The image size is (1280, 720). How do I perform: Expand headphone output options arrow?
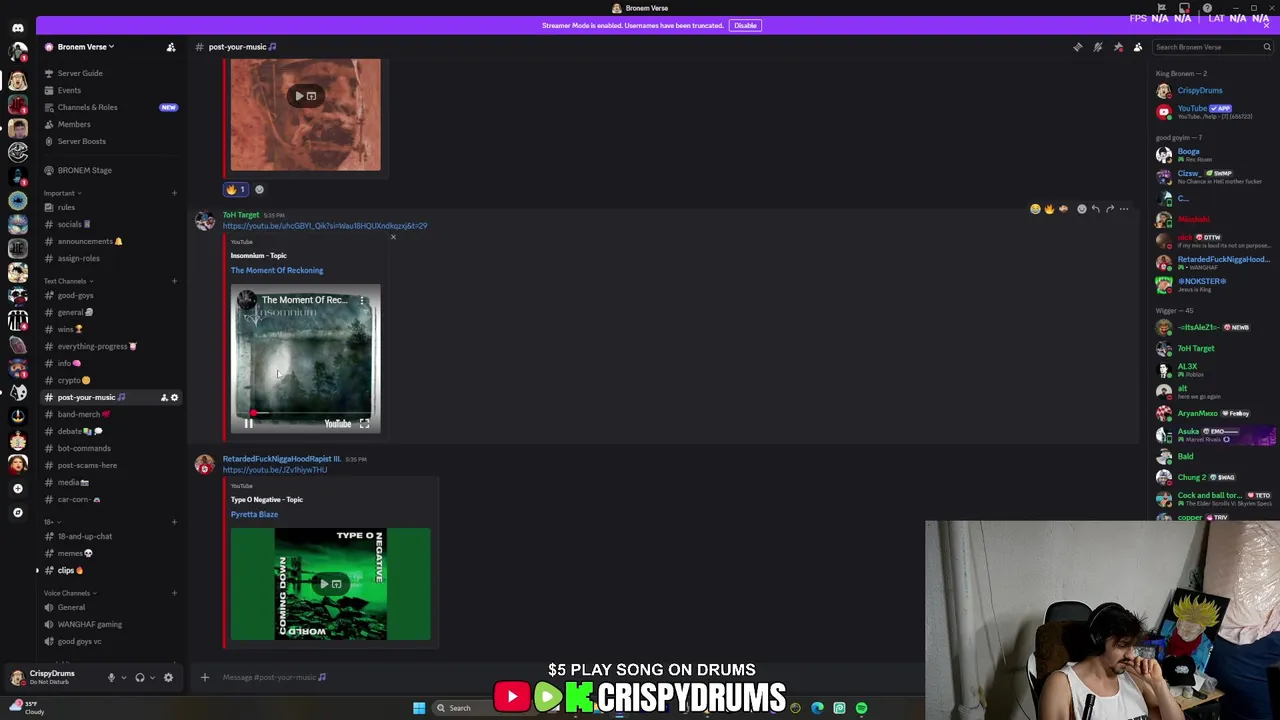[x=152, y=678]
